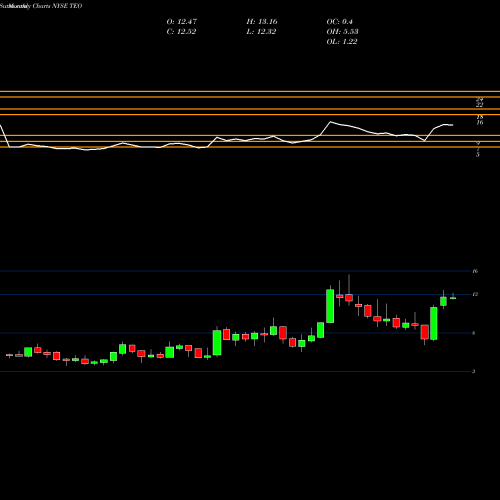Click the '18' indicator axis label
The height and width of the screenshot is (500, 500).
[480, 117]
